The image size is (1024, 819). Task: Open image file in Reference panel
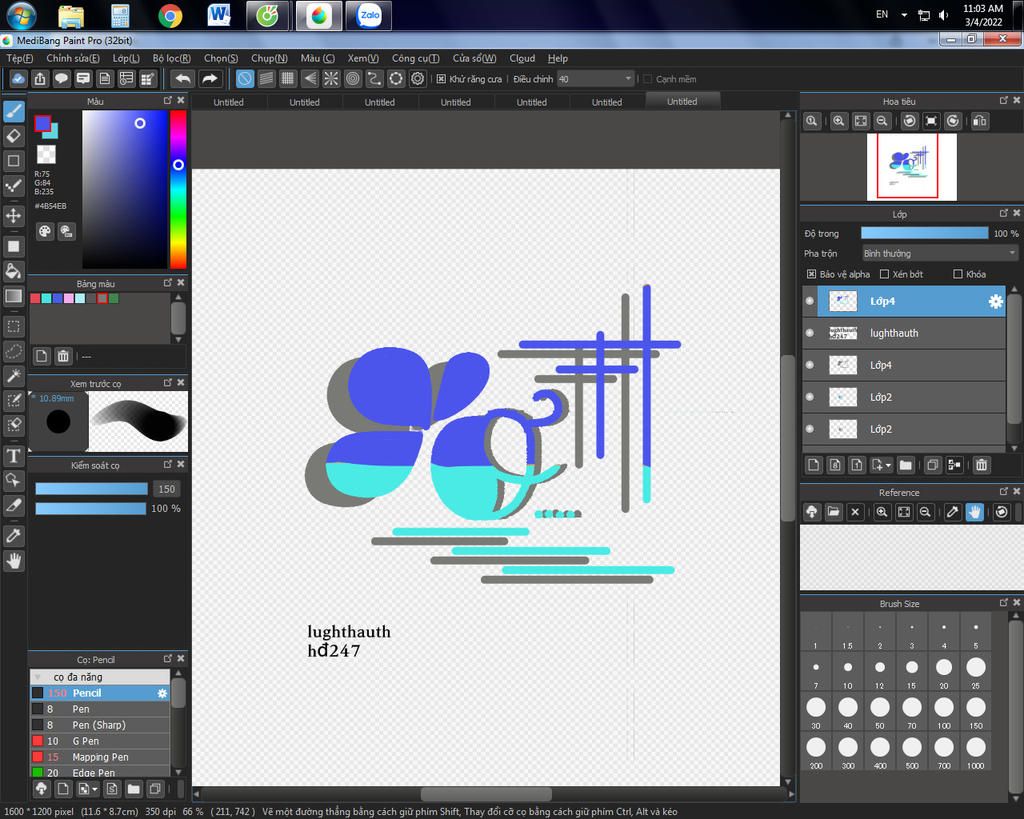click(833, 512)
